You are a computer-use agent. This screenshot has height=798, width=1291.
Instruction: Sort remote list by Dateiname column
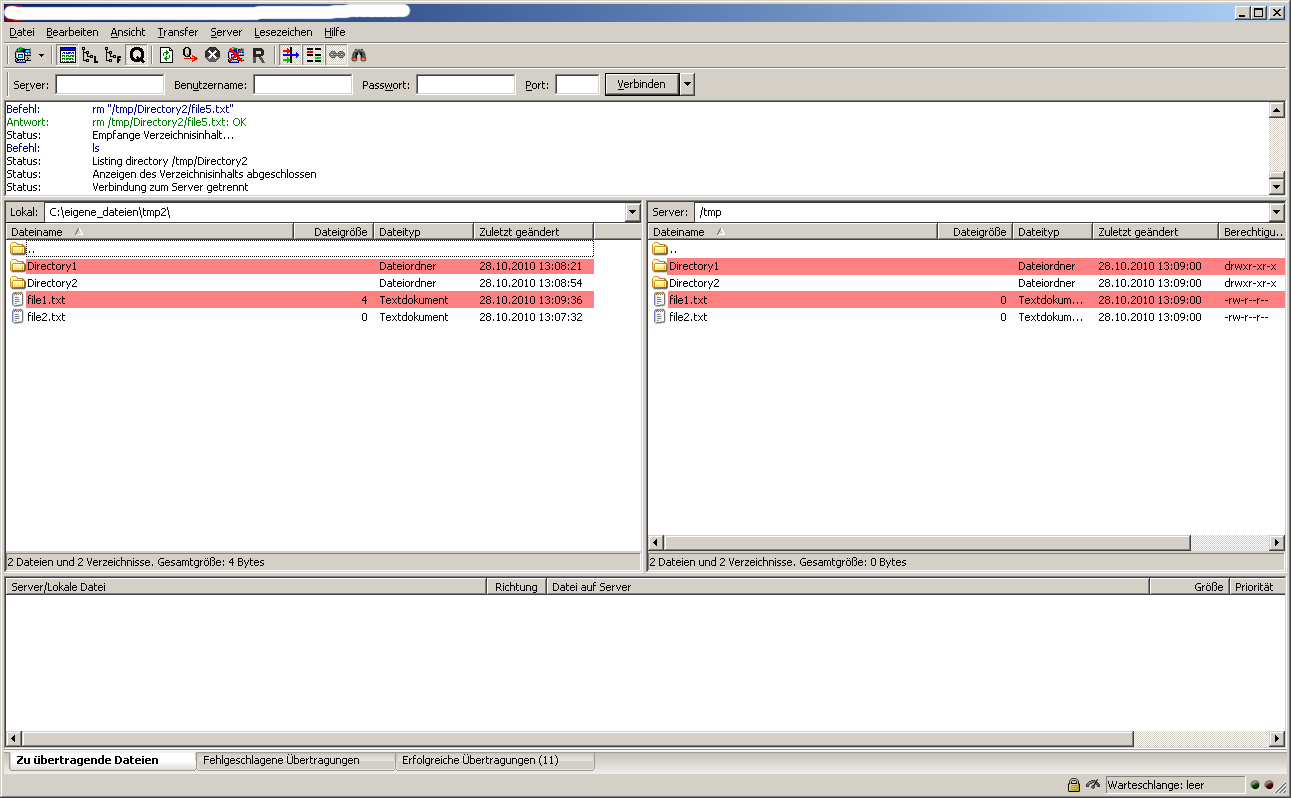(x=793, y=231)
